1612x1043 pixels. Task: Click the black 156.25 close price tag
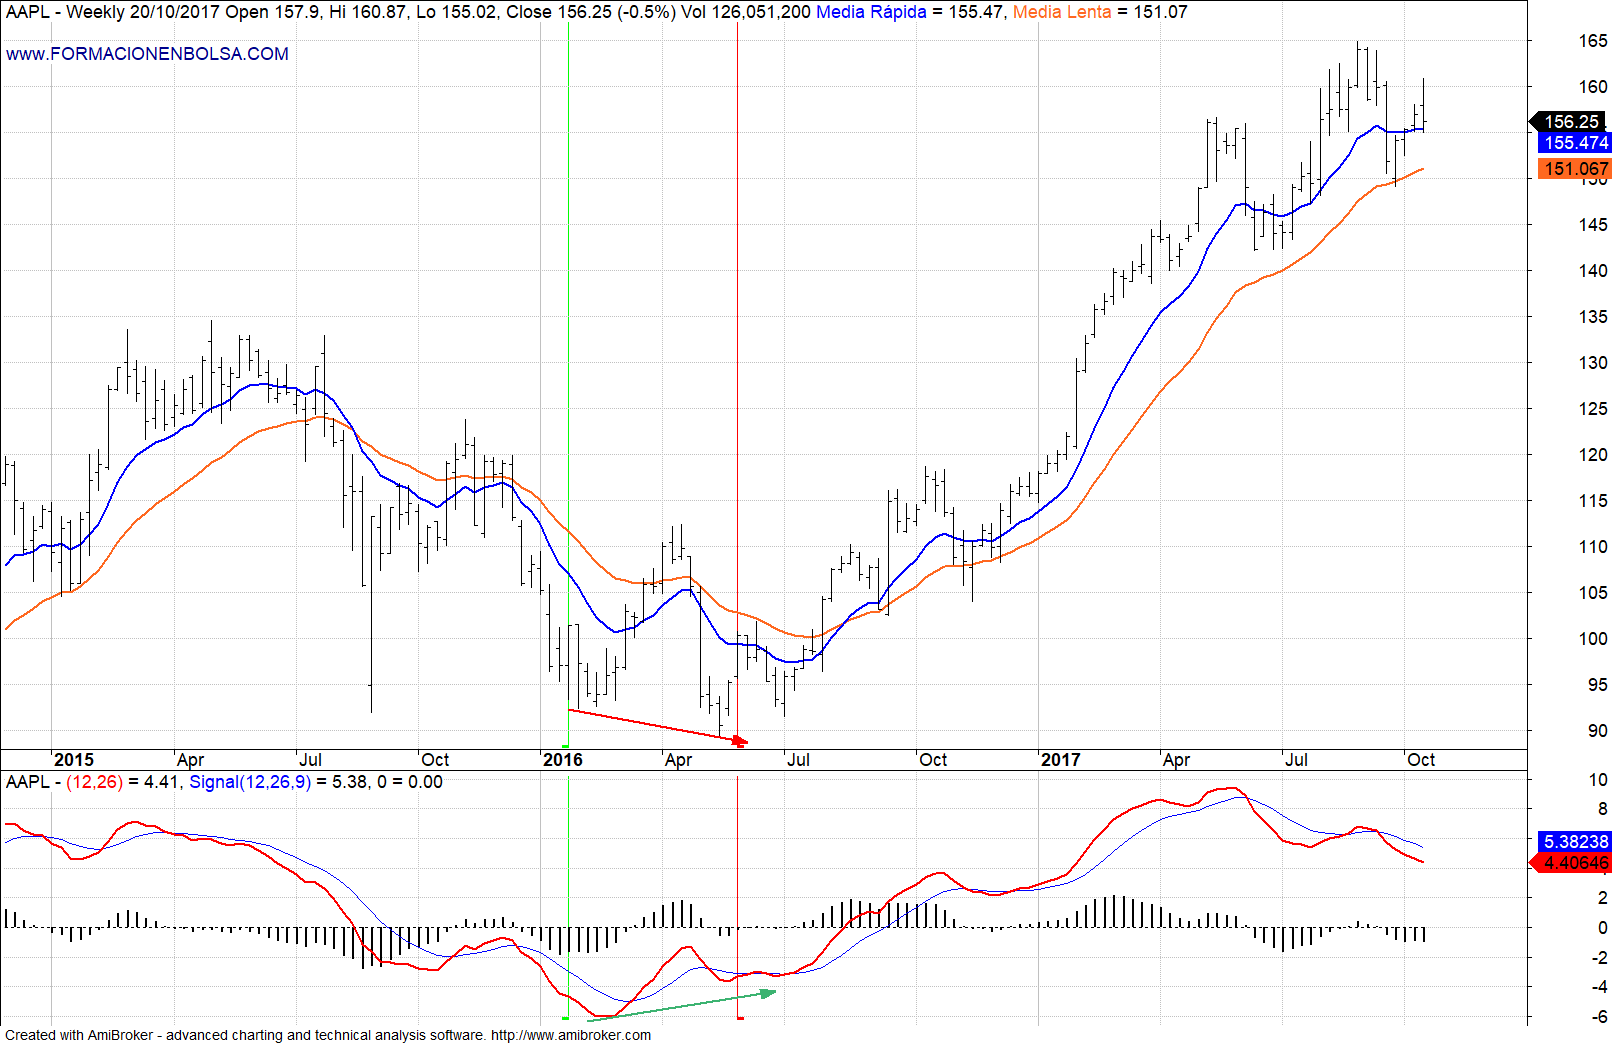1571,122
